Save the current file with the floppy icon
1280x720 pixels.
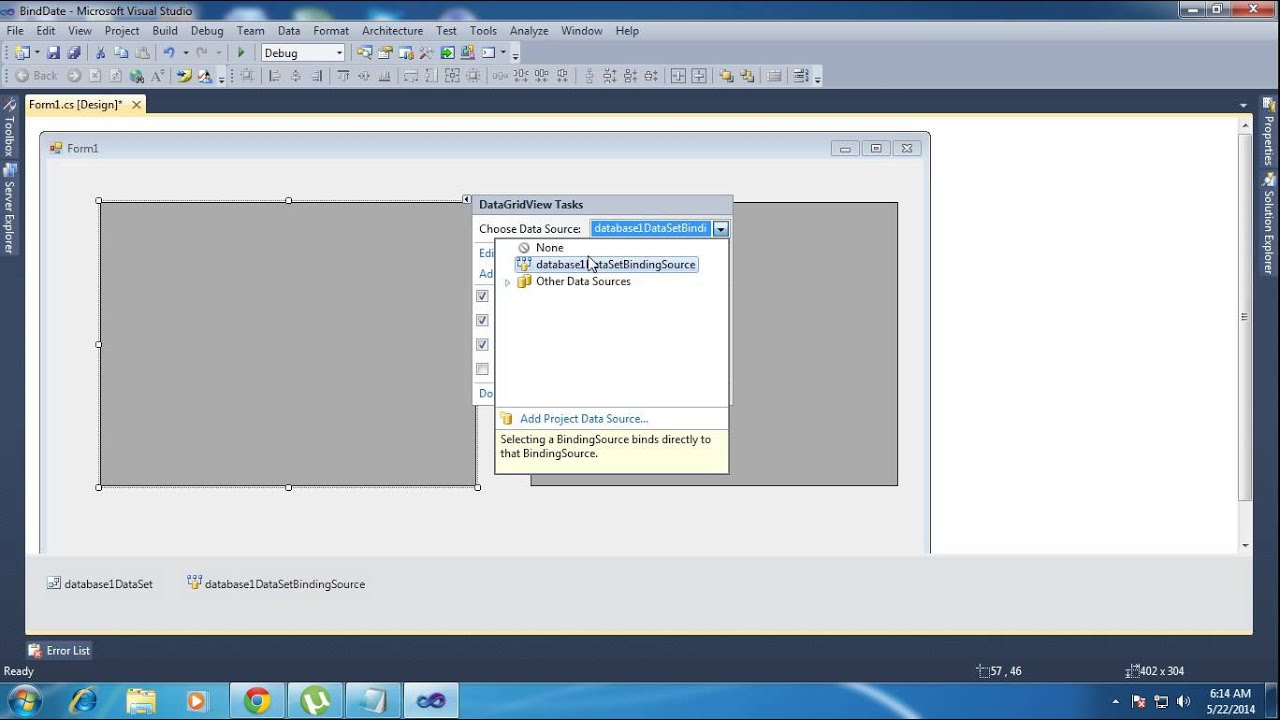click(53, 53)
